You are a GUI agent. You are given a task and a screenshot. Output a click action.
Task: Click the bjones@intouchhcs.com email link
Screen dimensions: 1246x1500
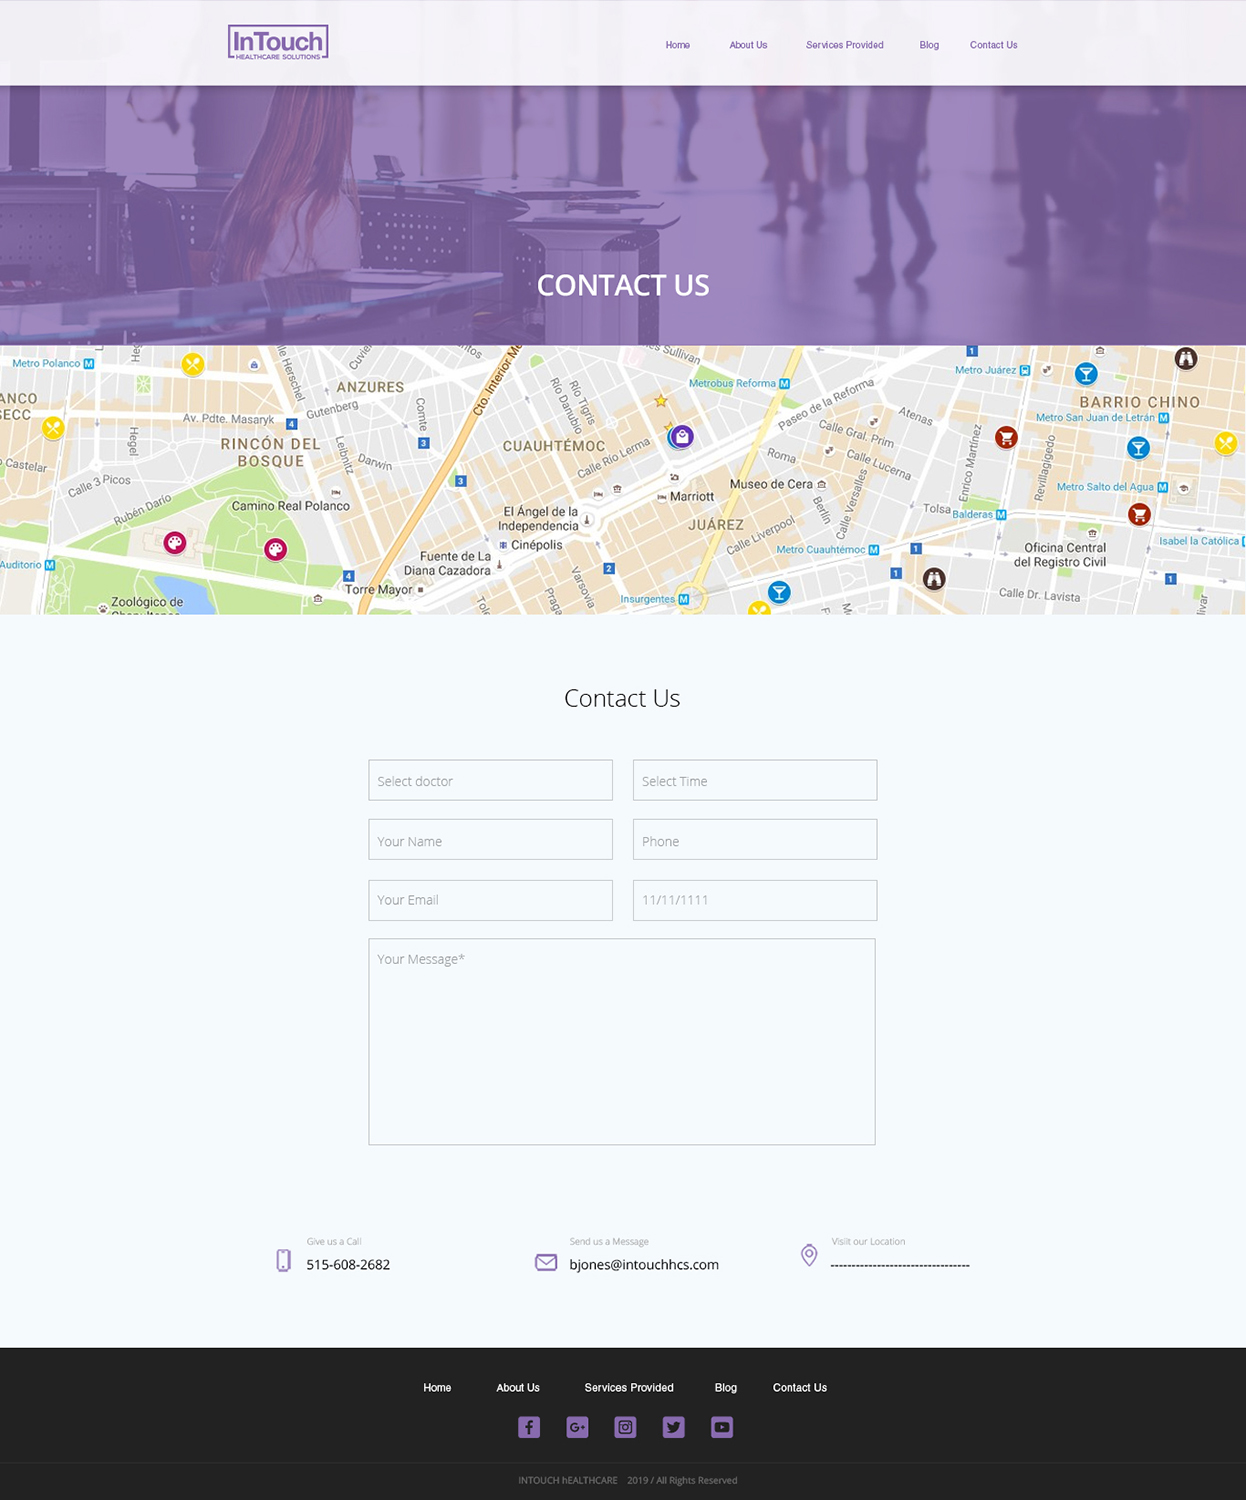click(644, 1264)
